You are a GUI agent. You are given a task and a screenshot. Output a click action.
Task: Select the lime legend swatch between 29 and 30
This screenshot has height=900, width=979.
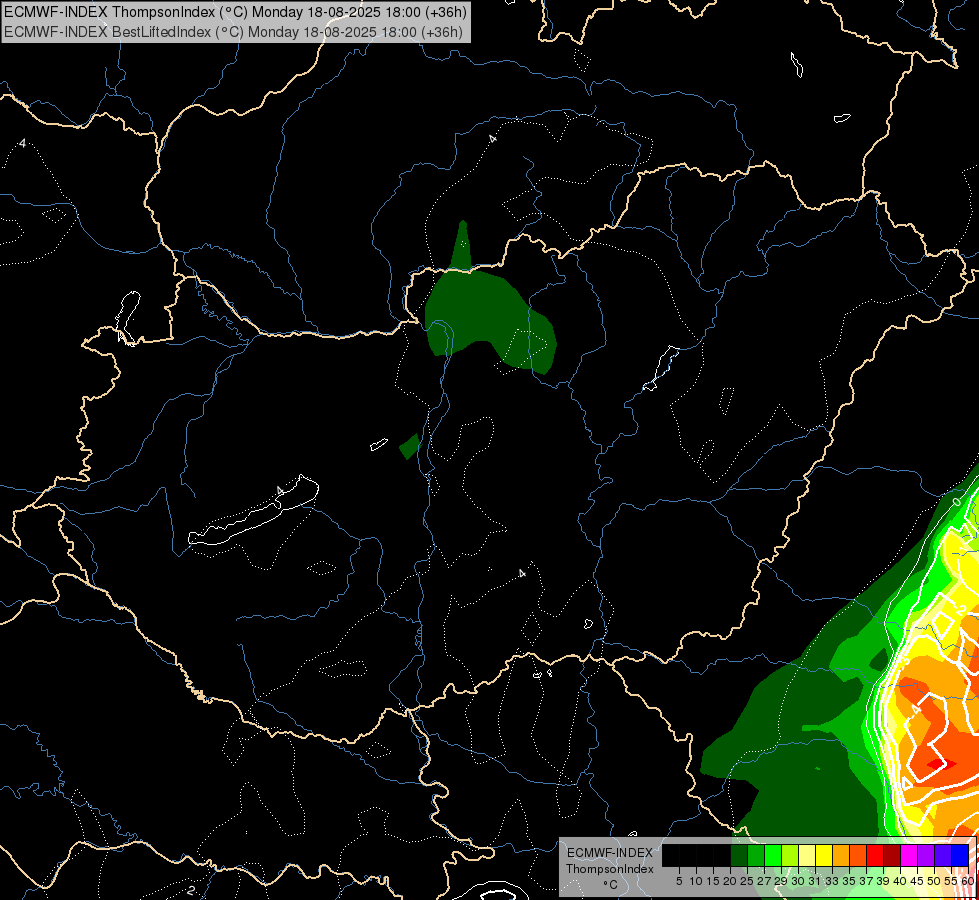coord(790,856)
